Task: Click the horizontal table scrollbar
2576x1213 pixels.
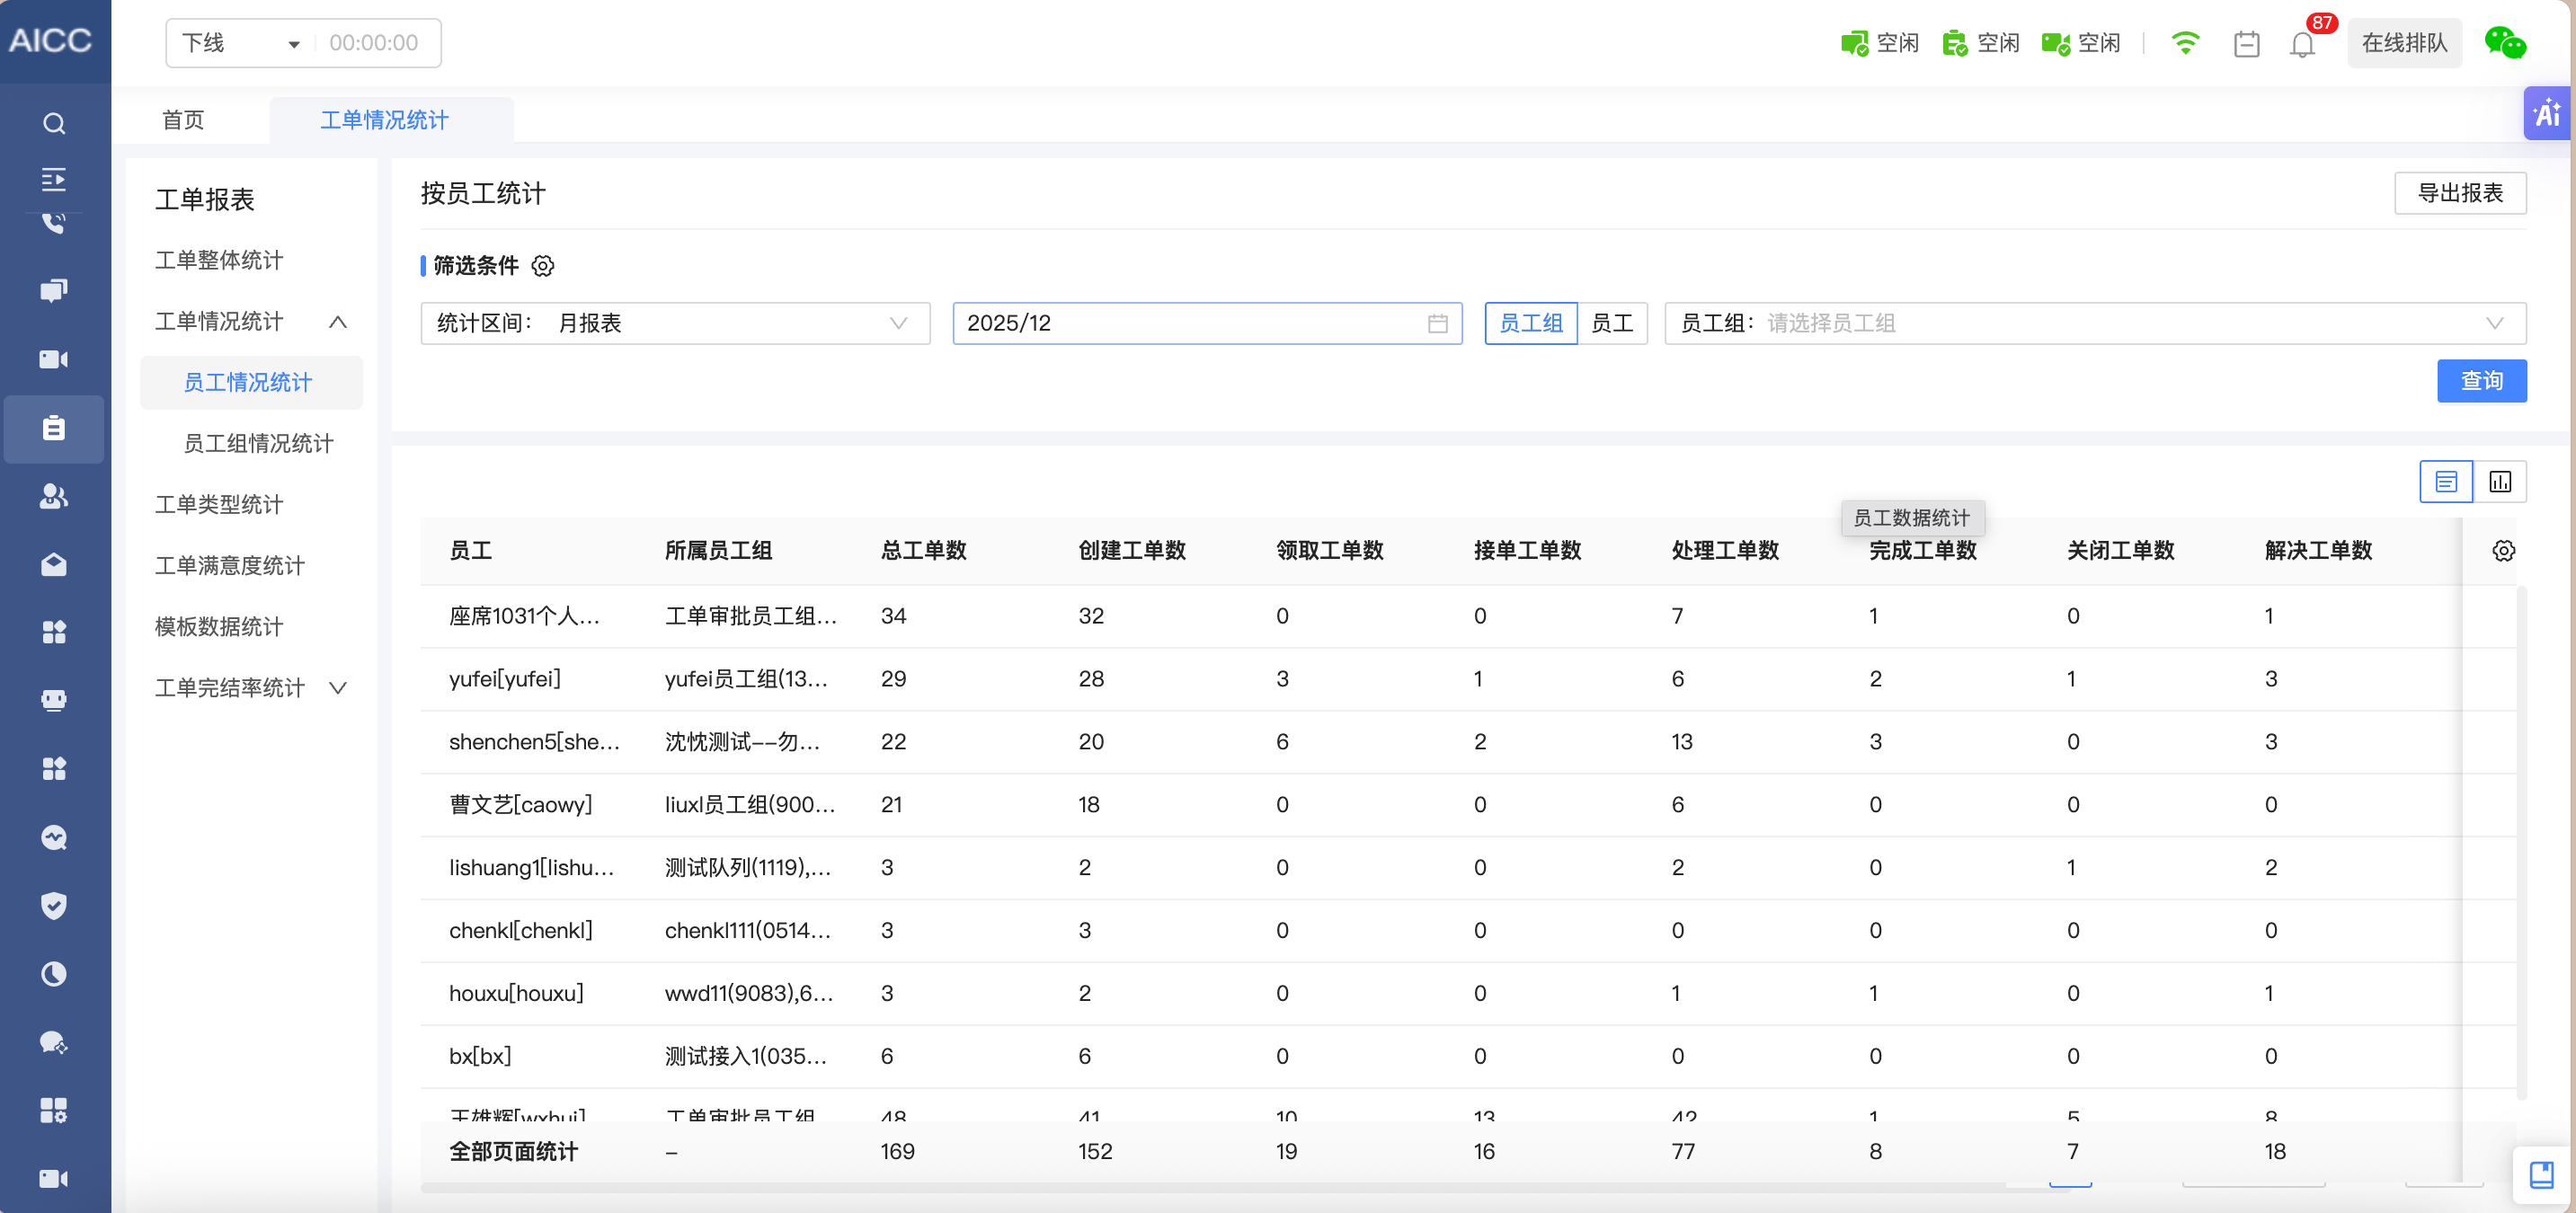Action: 1200,1188
